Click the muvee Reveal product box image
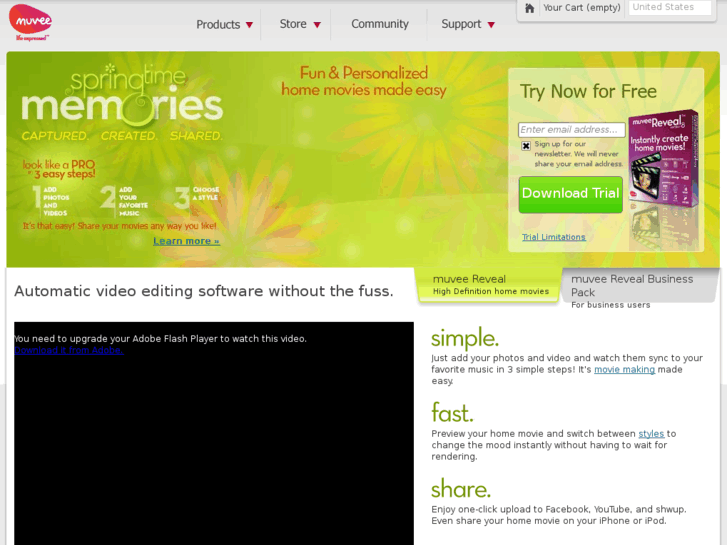The width and height of the screenshot is (727, 545). [663, 159]
